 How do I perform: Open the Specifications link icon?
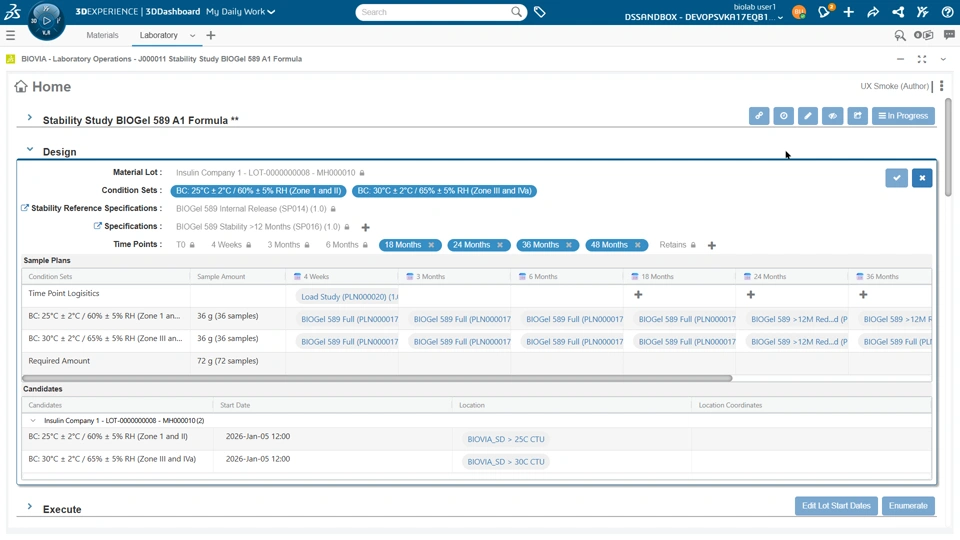[x=97, y=226]
